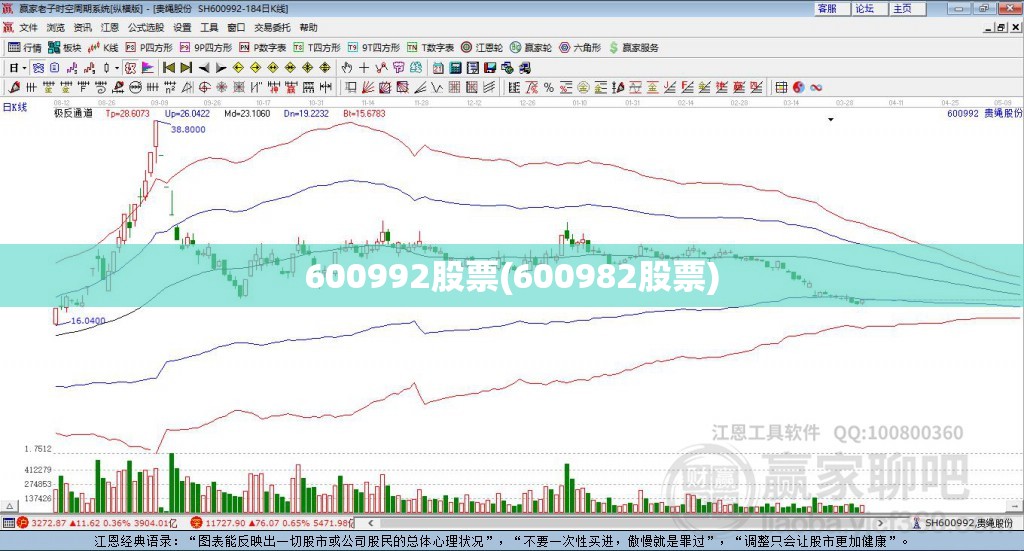The image size is (1024, 551).
Task: Open the 交易委托 menu
Action: point(272,27)
